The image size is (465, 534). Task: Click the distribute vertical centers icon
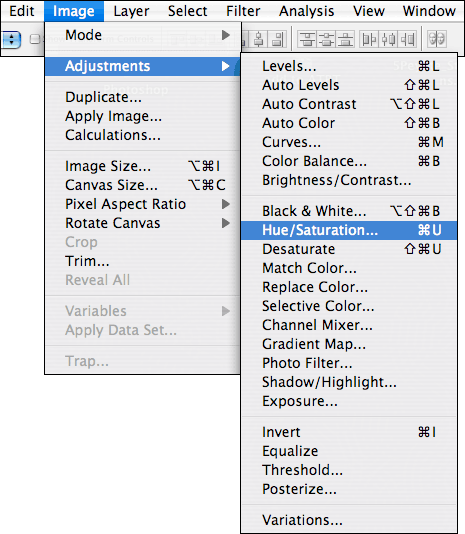pos(326,39)
